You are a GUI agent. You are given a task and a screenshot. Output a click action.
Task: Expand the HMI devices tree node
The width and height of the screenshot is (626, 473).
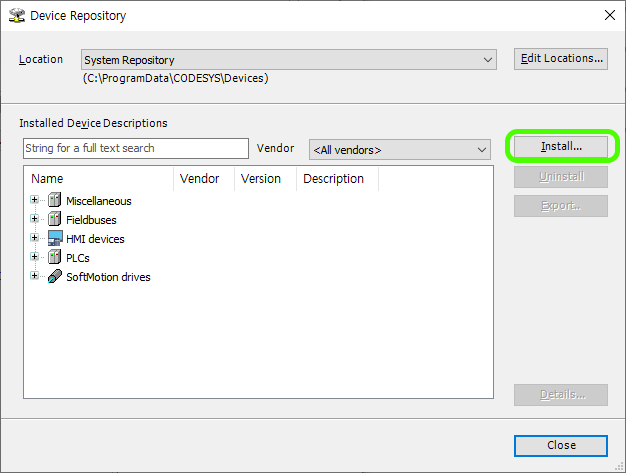(x=35, y=238)
